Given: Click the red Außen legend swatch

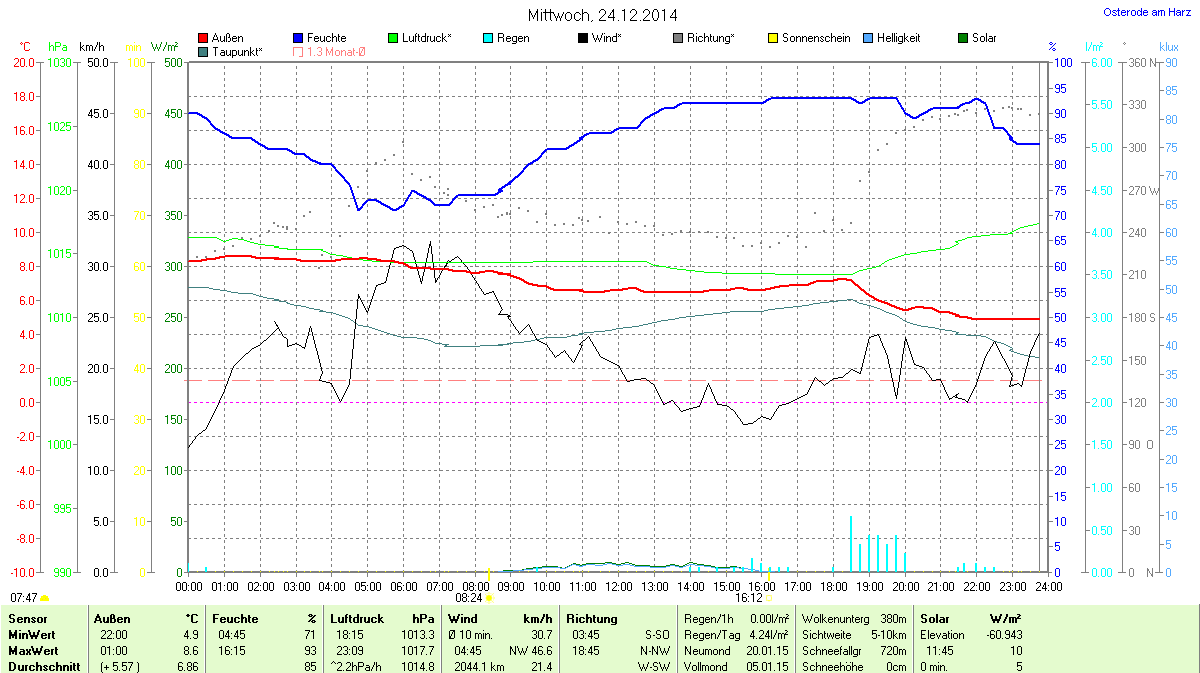Looking at the screenshot, I should [204, 38].
